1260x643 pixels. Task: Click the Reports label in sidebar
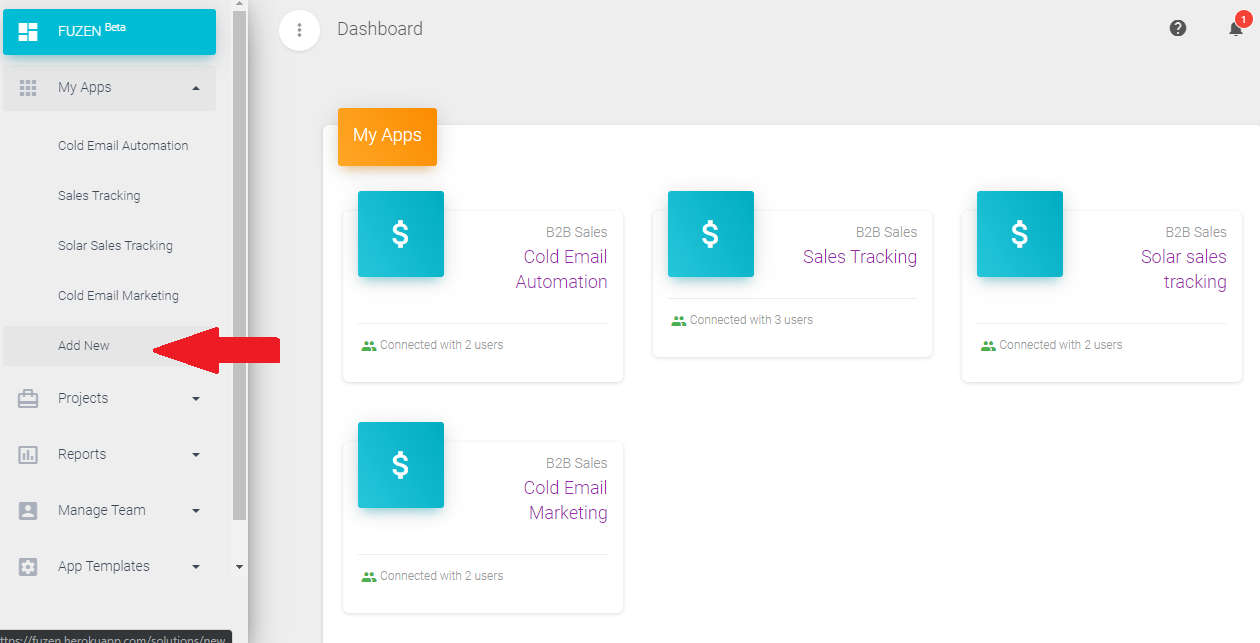click(82, 454)
